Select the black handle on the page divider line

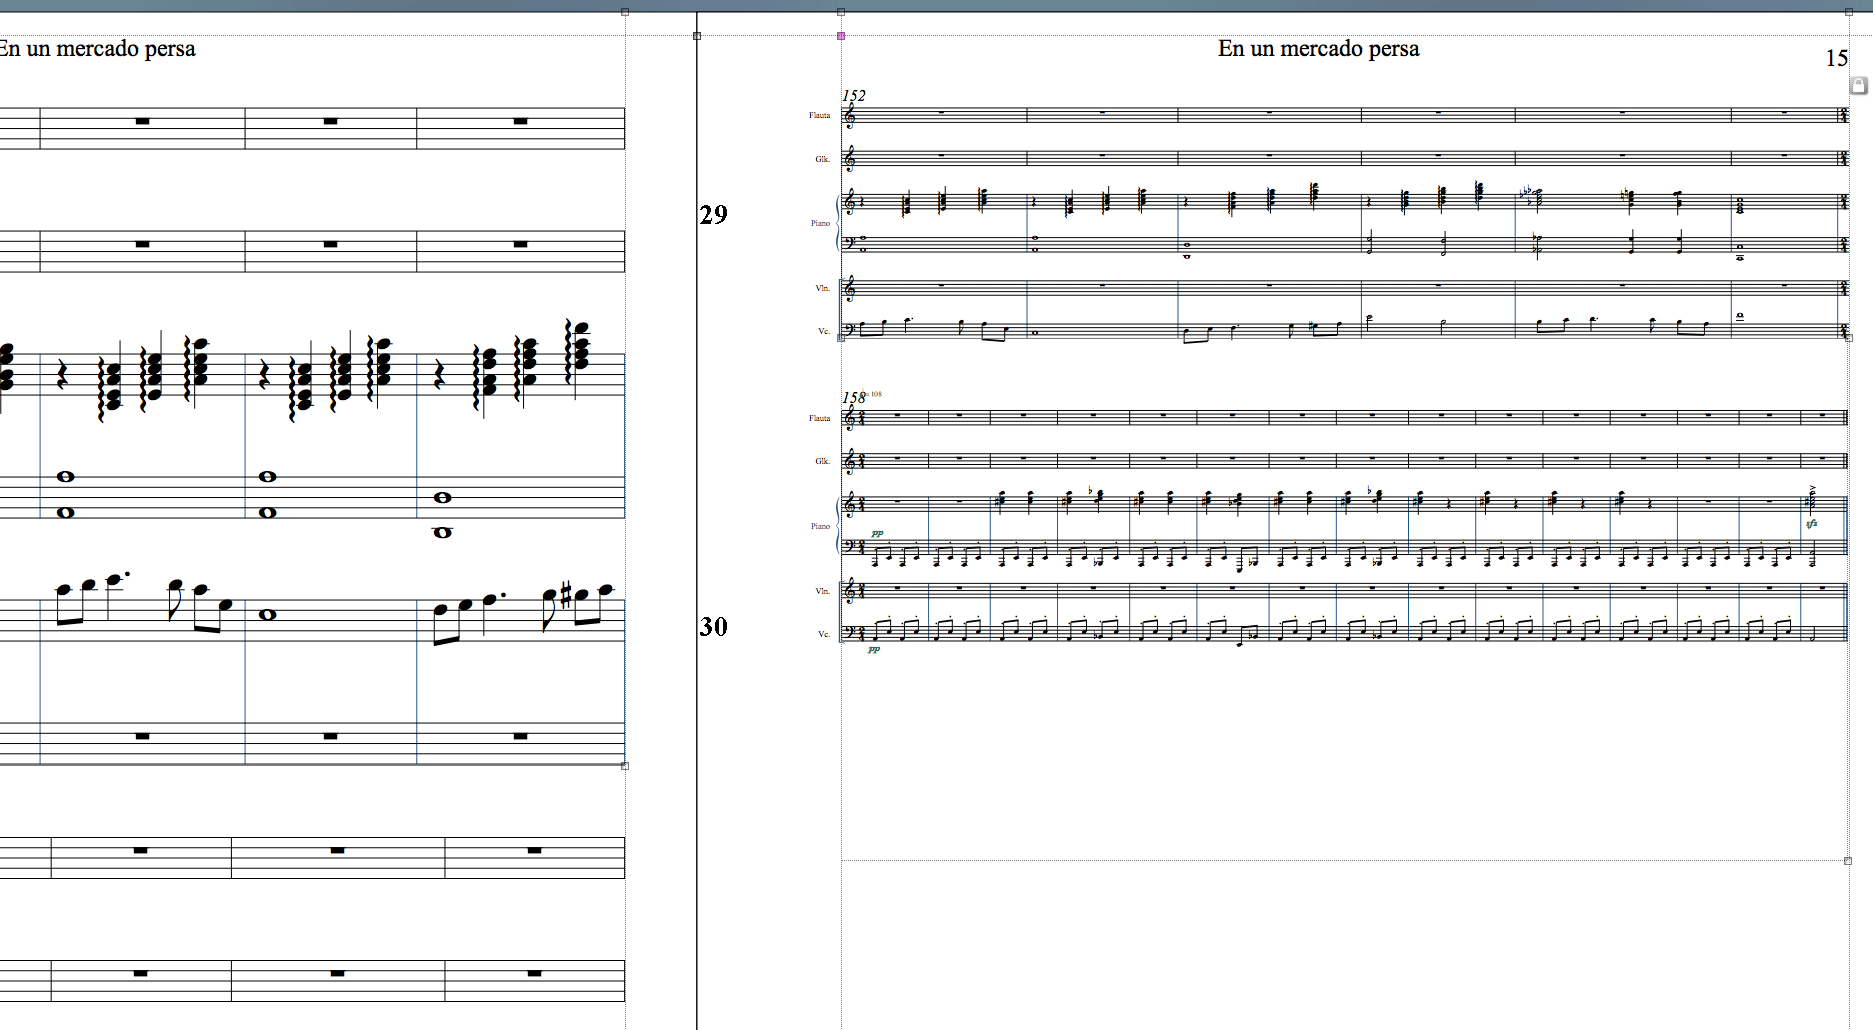697,36
